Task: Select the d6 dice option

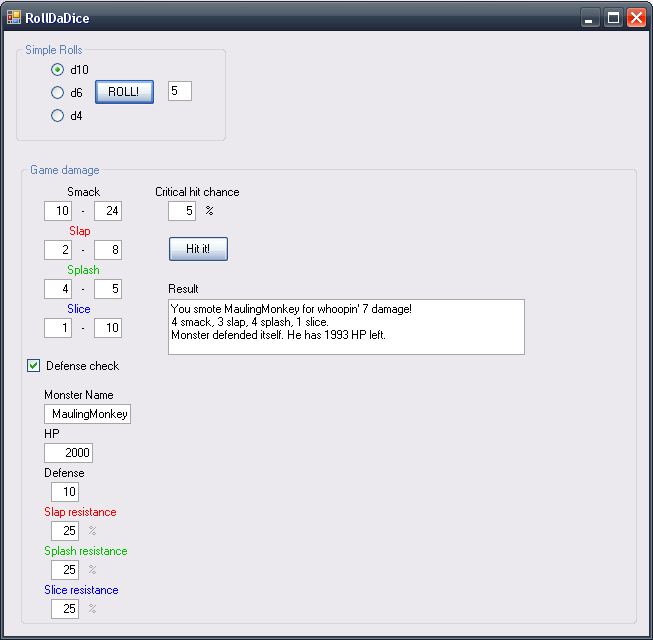Action: [x=58, y=93]
